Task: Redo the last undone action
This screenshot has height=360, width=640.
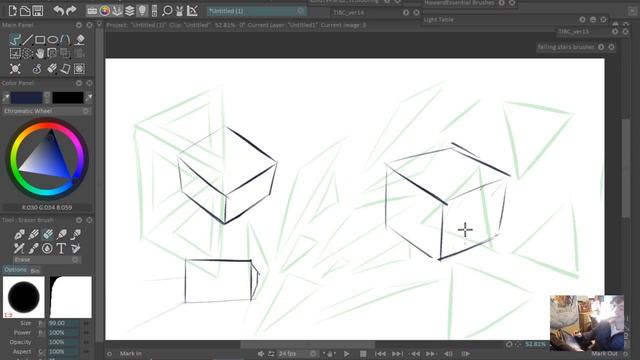Action: point(71,11)
